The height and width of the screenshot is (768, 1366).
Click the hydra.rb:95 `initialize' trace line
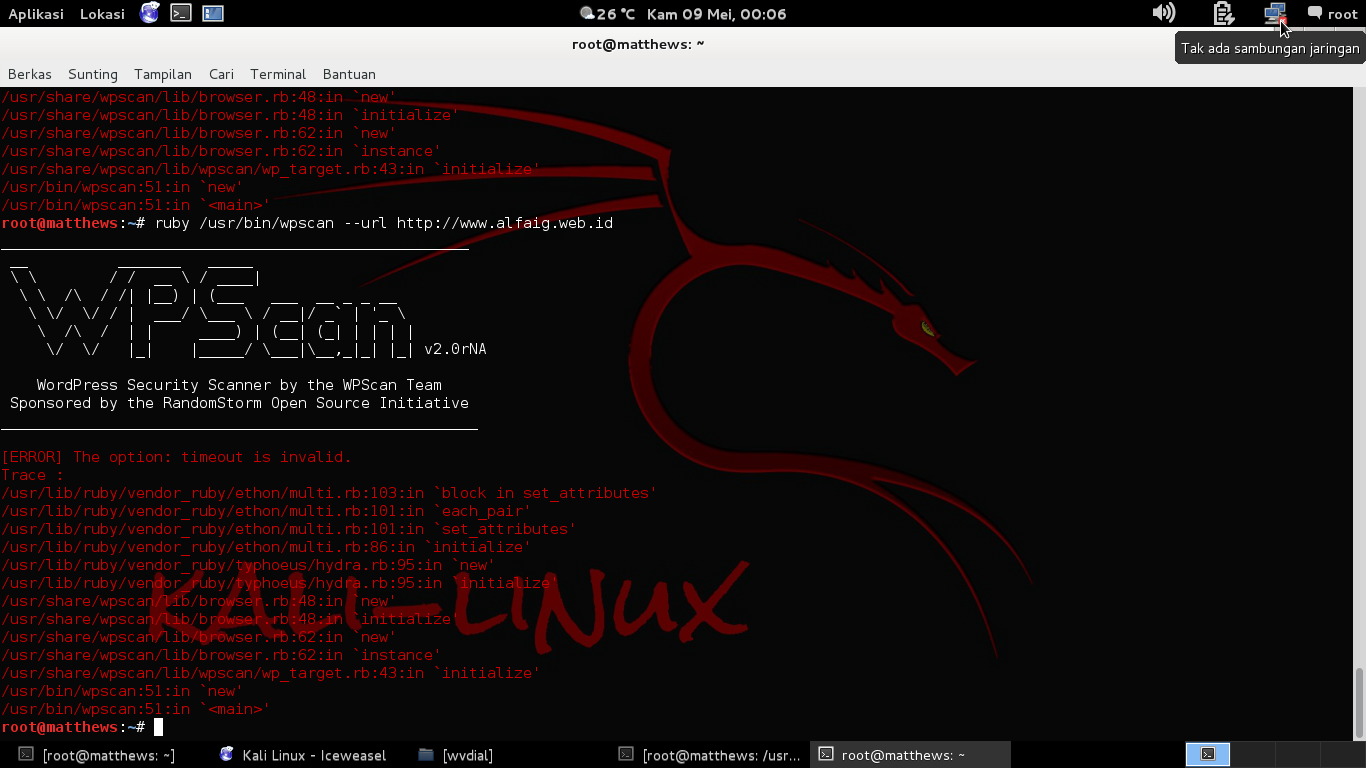pos(280,583)
